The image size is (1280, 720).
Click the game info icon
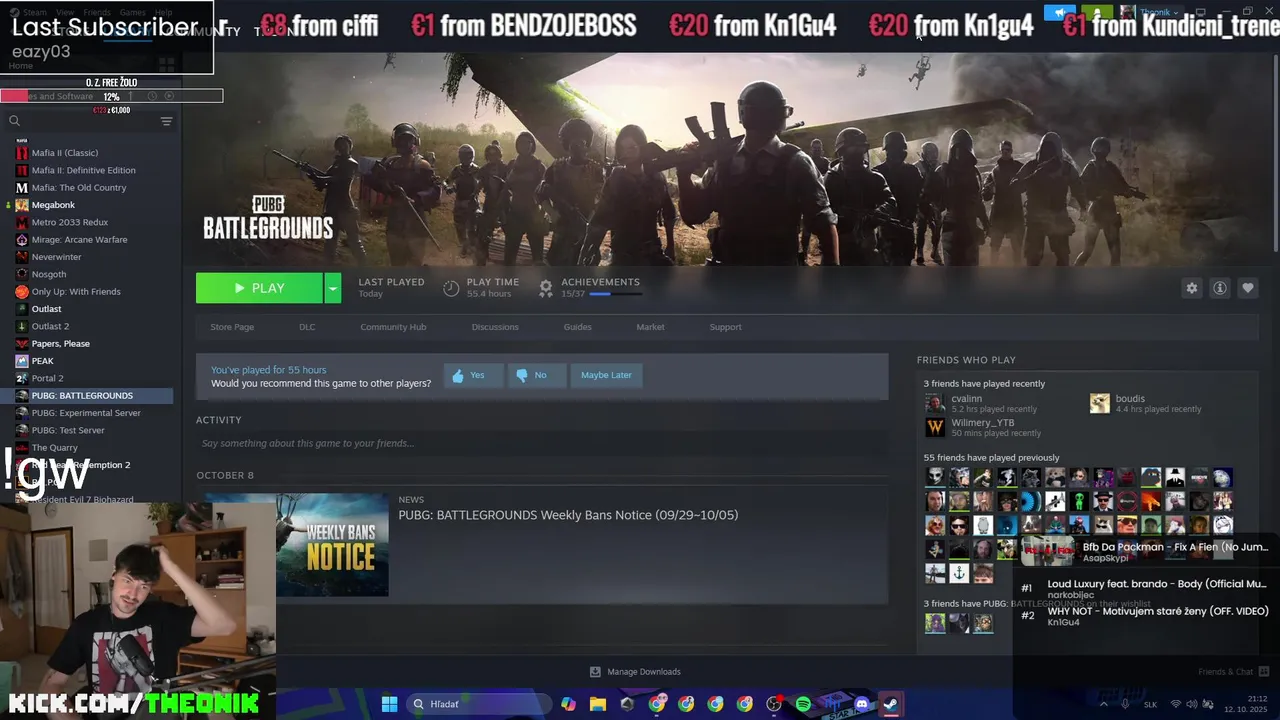point(1219,288)
